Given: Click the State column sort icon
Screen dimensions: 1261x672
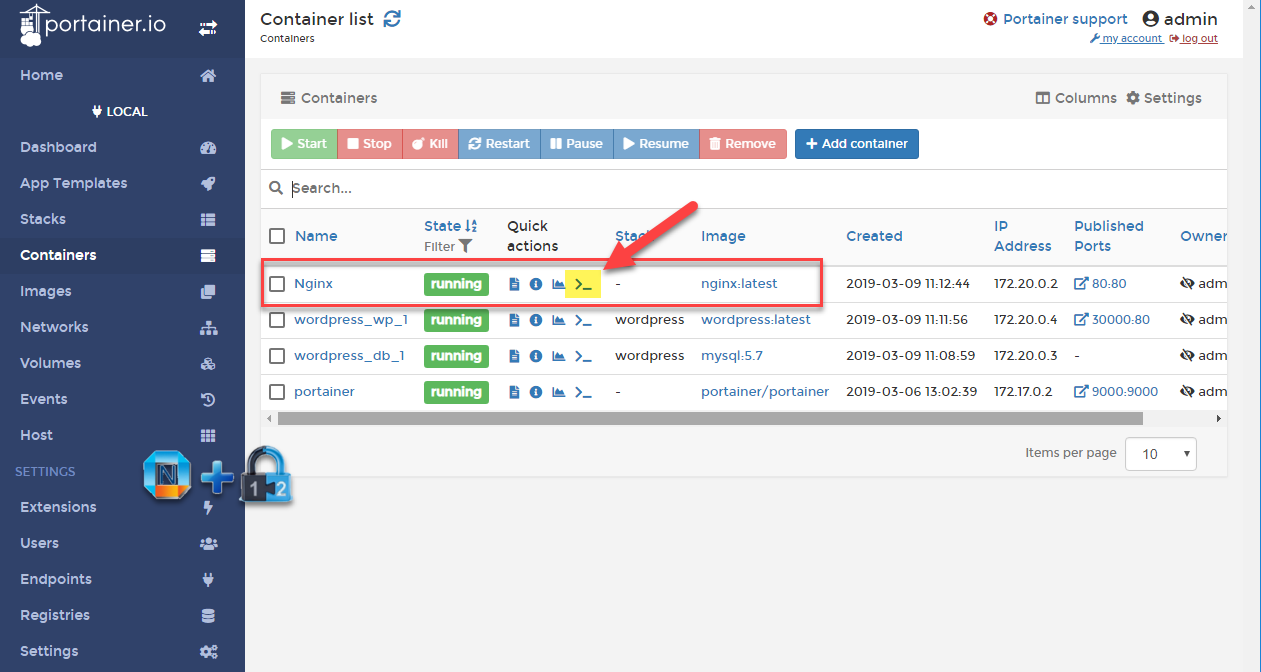Looking at the screenshot, I should click(472, 226).
